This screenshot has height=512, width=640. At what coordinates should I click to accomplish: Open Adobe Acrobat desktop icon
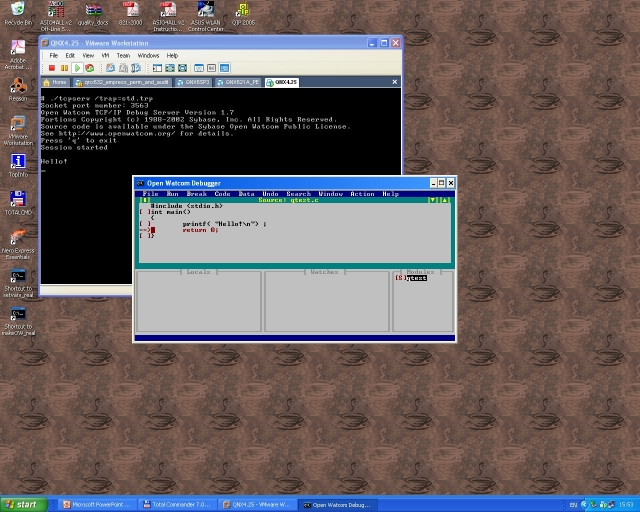[18, 50]
